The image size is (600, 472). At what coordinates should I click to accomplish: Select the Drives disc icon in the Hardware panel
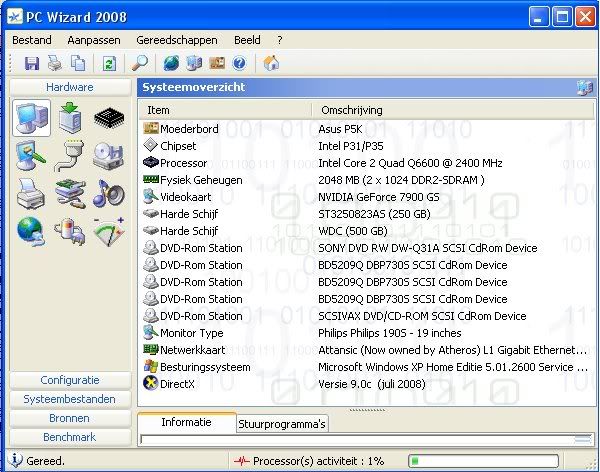pyautogui.click(x=109, y=156)
